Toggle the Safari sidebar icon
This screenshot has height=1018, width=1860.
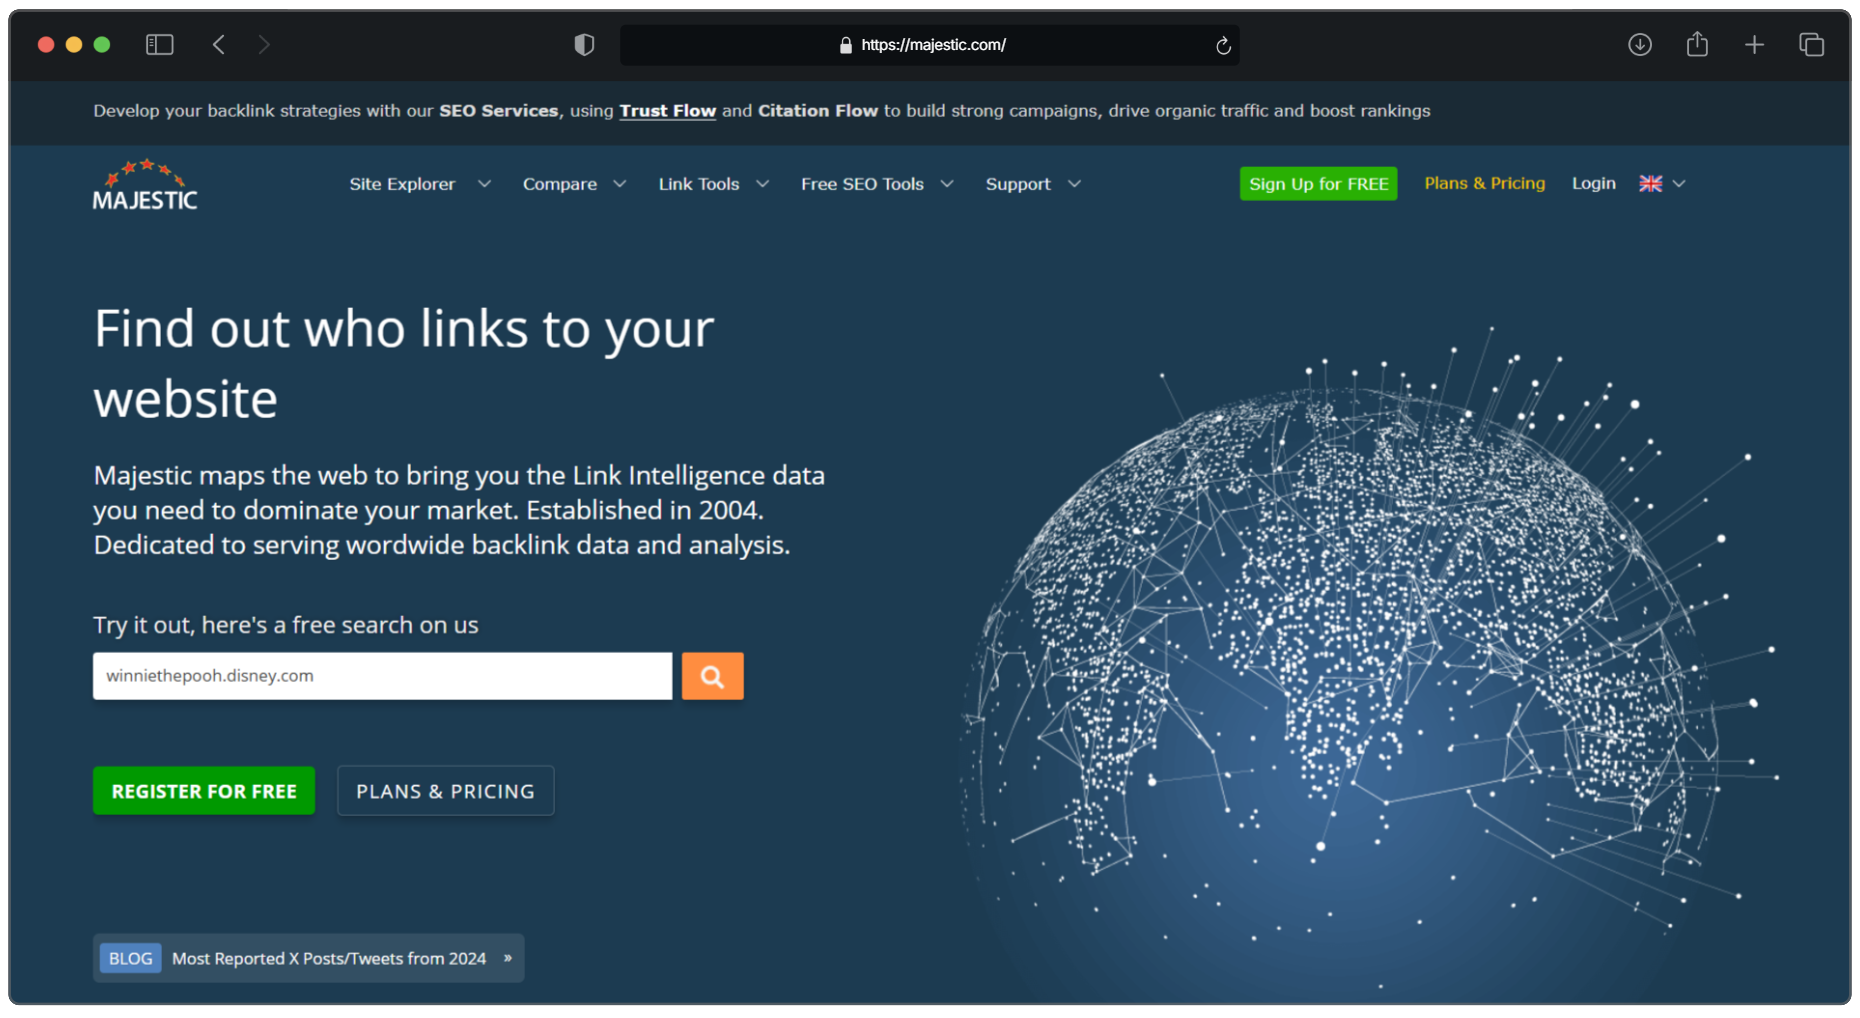(x=160, y=45)
